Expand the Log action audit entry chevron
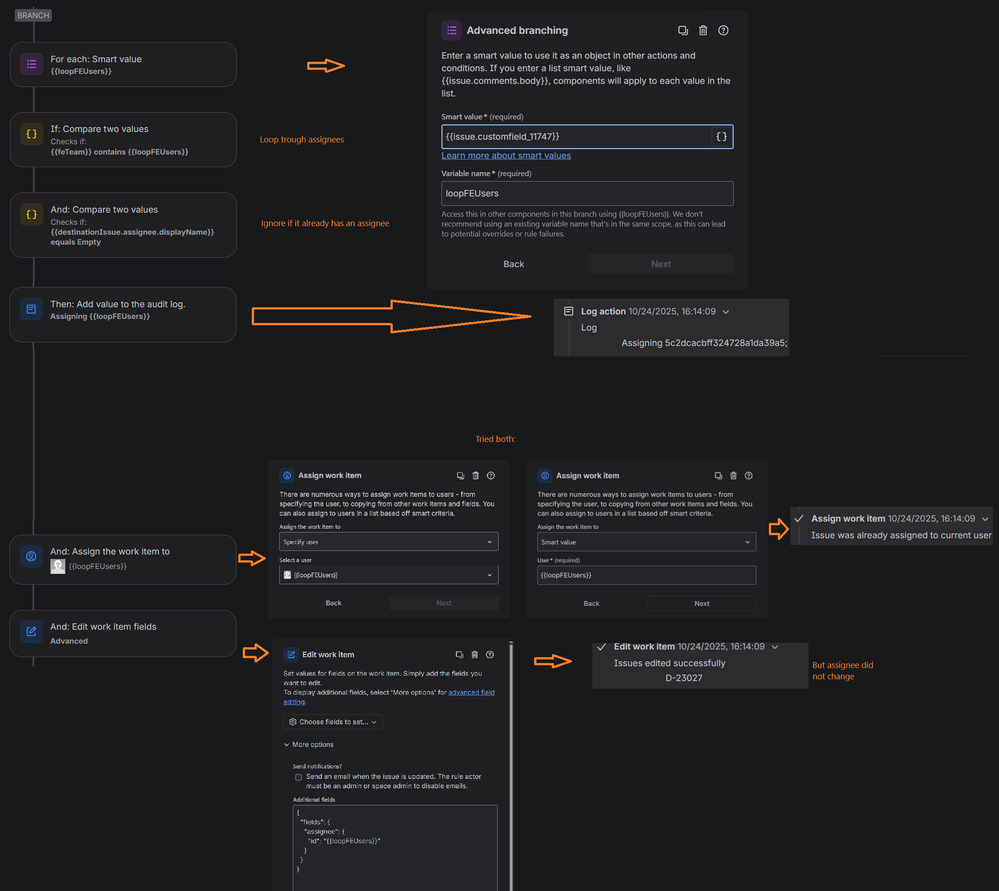 pos(726,312)
